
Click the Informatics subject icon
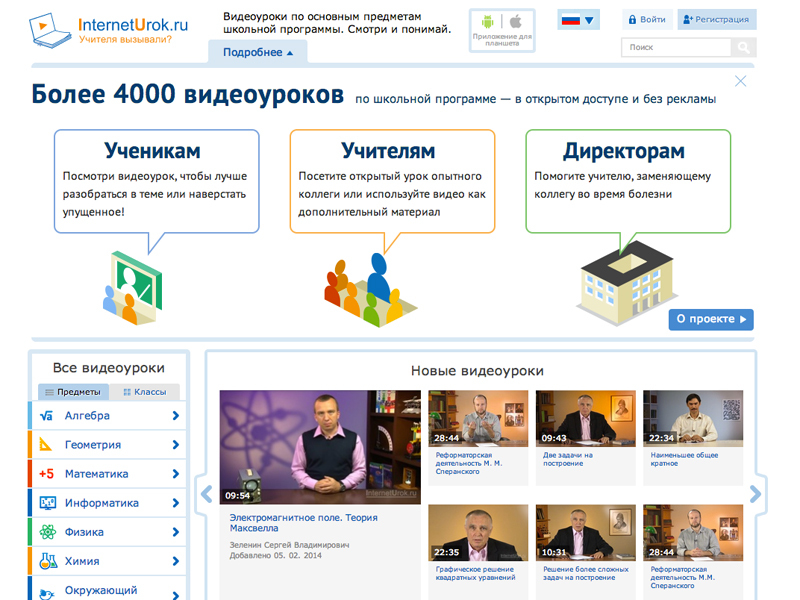47,503
